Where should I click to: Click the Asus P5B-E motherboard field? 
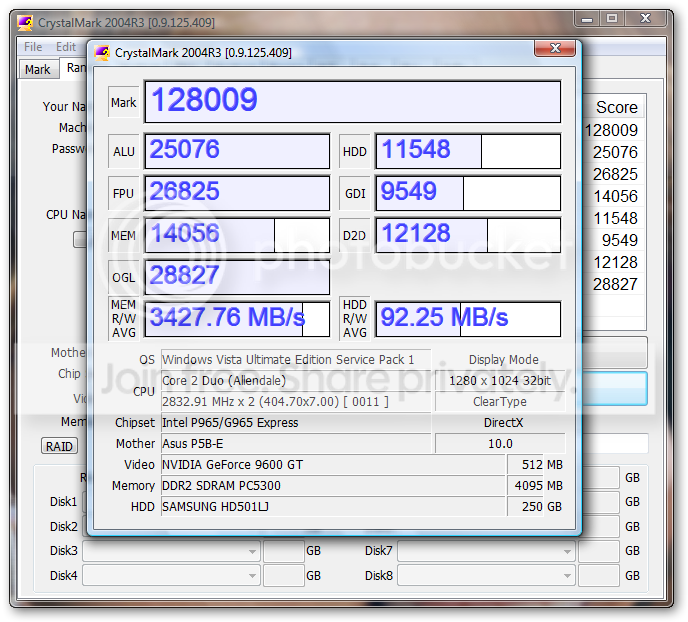tap(296, 444)
